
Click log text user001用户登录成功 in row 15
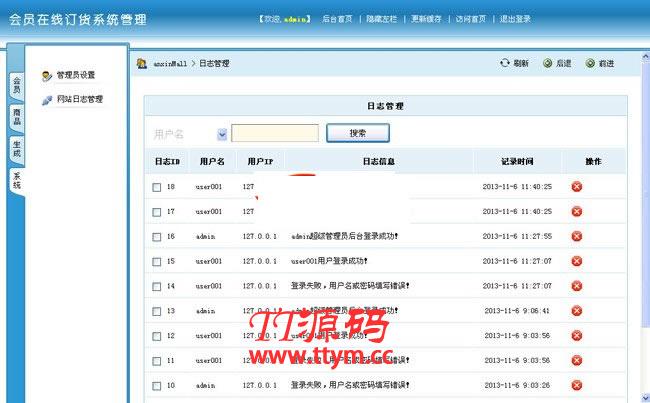tap(329, 261)
